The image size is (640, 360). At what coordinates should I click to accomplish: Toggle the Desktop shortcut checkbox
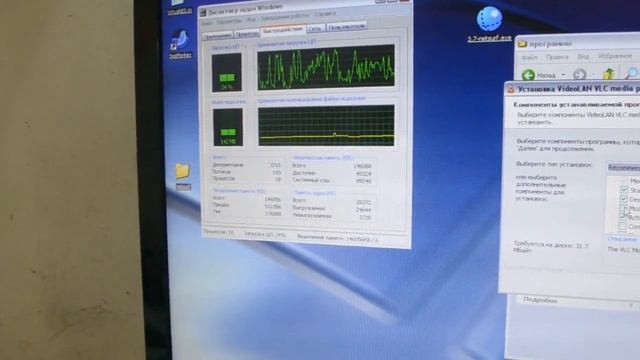(x=623, y=199)
